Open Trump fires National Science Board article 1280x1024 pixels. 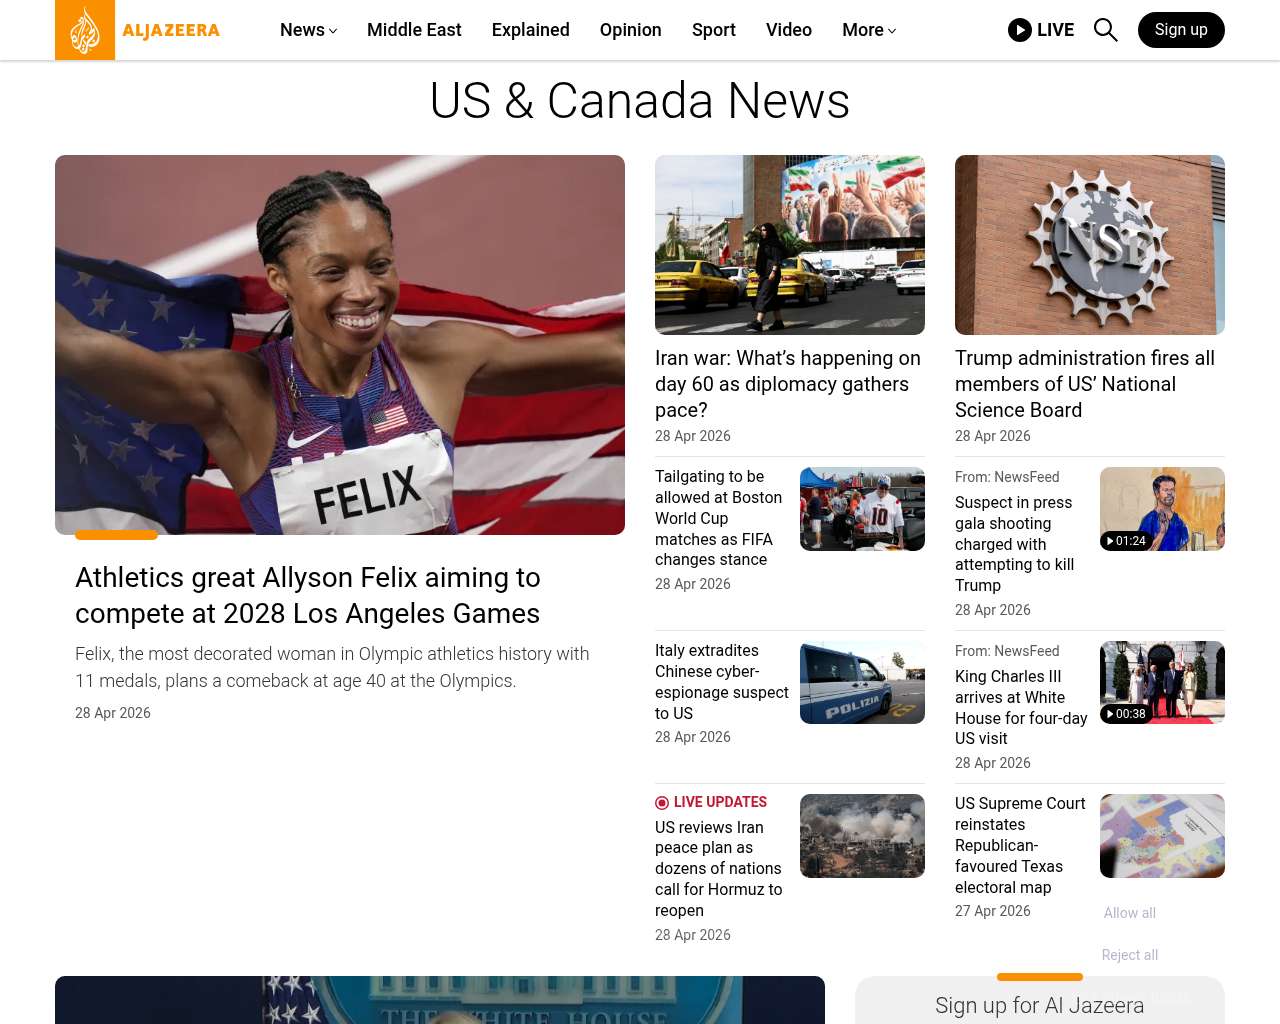1085,384
